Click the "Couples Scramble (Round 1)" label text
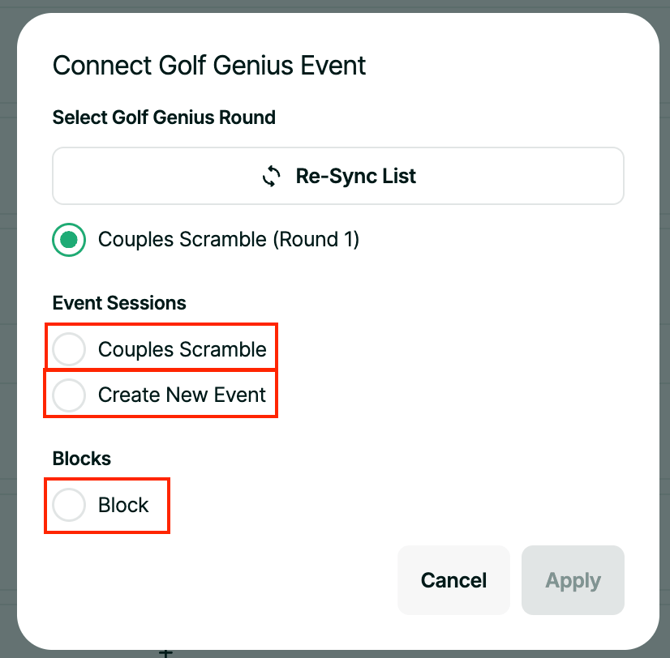 pos(228,240)
